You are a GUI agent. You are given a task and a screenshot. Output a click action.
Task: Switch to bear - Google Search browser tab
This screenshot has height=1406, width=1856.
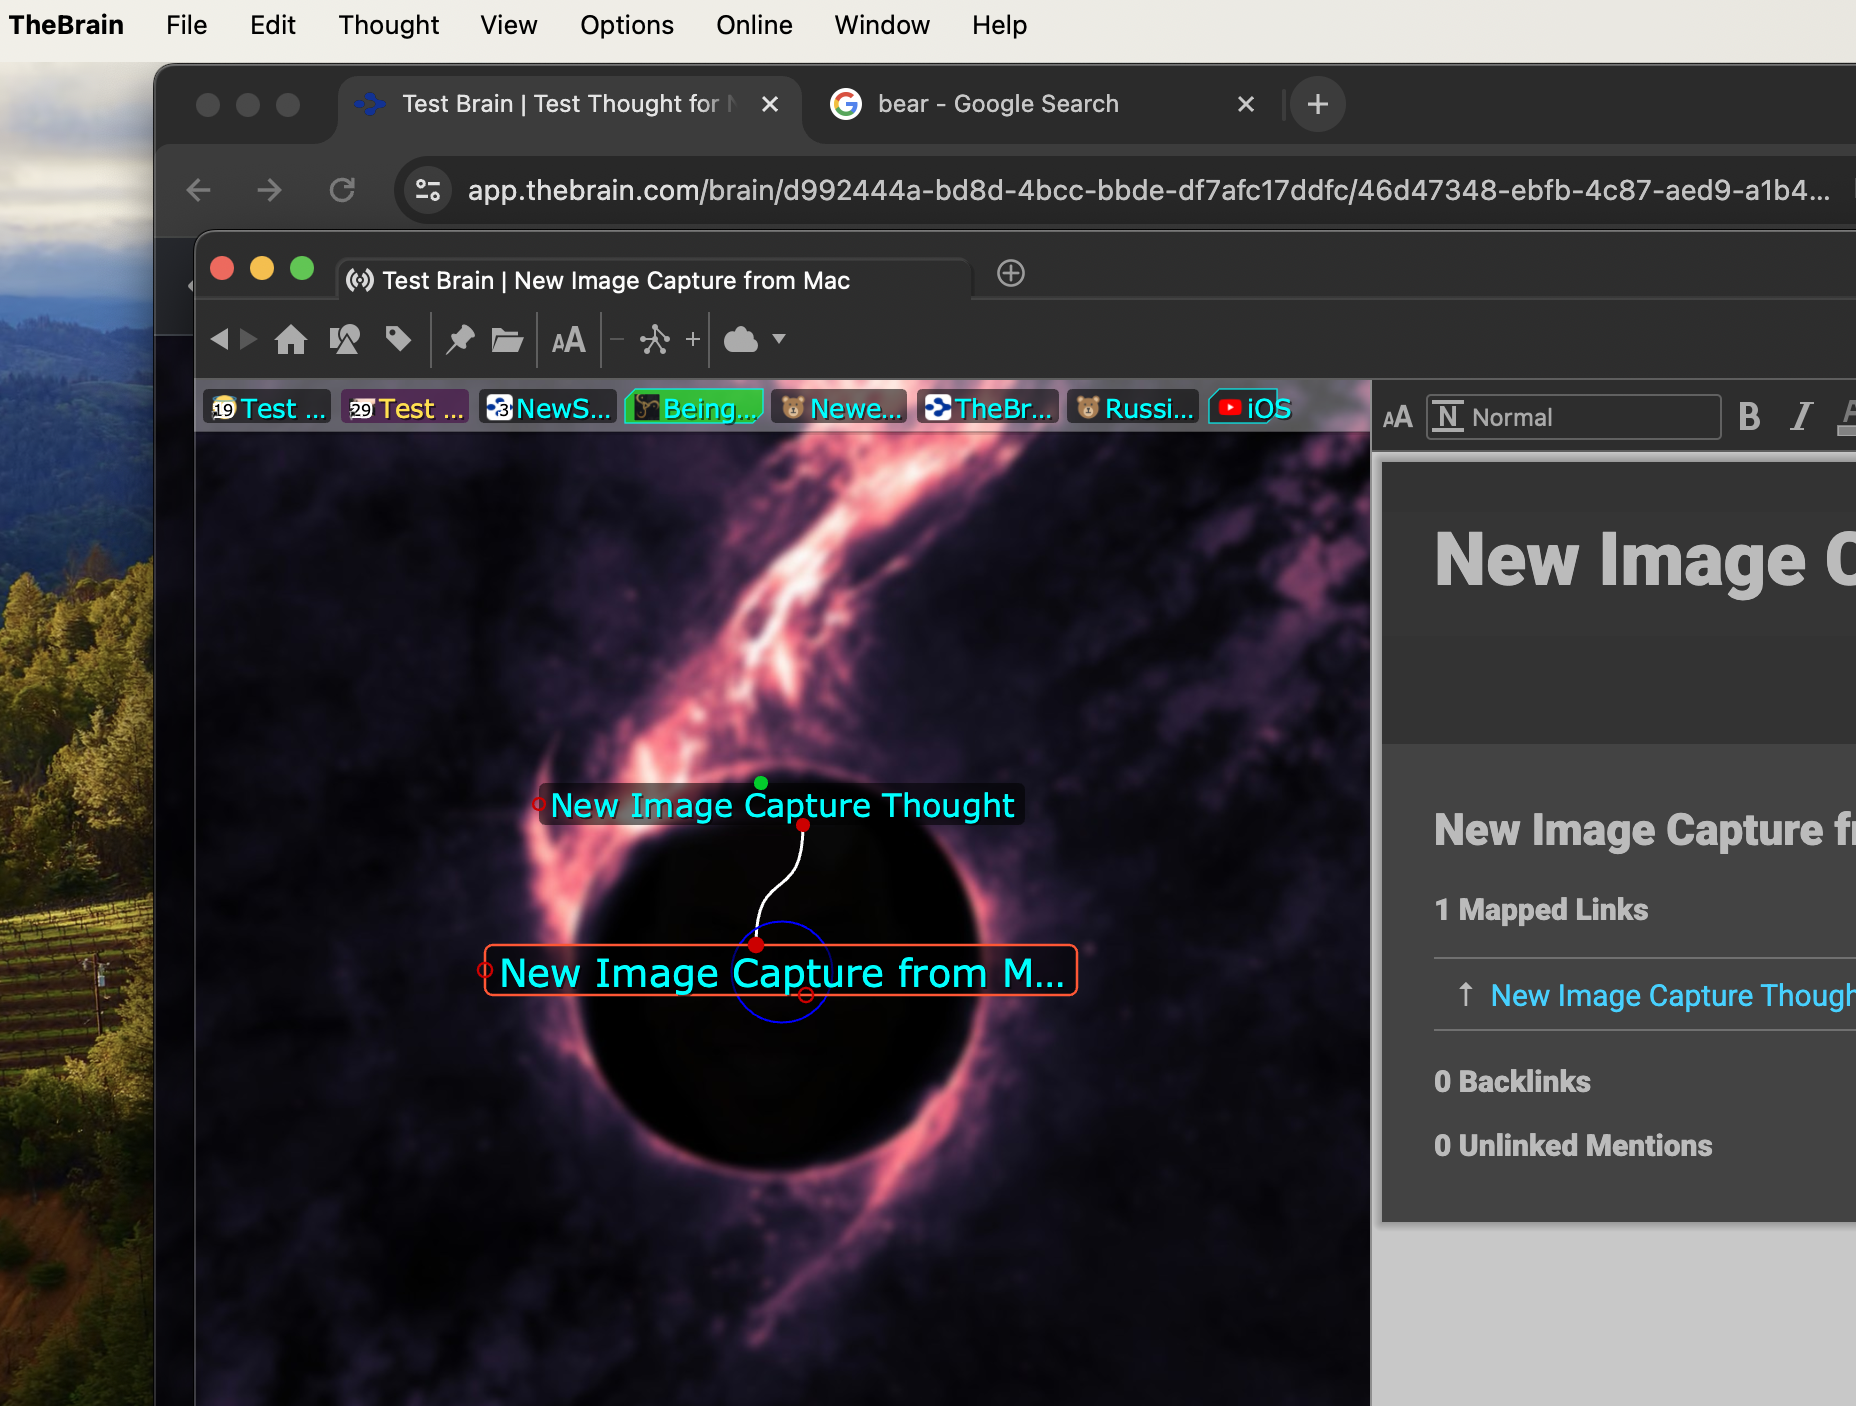coord(1040,104)
